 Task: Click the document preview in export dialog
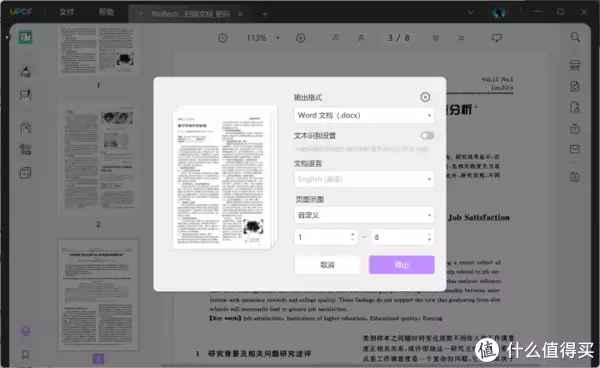point(225,177)
